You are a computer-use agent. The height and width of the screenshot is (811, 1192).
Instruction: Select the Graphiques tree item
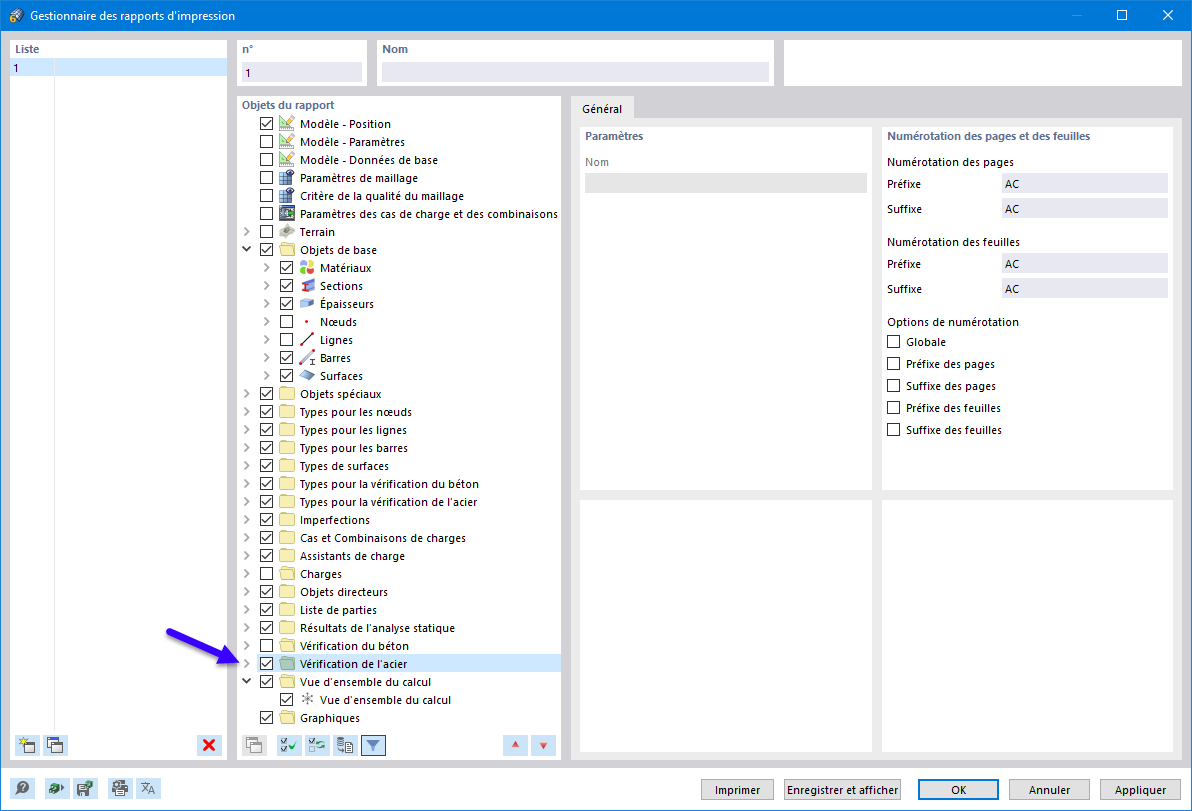(x=330, y=718)
